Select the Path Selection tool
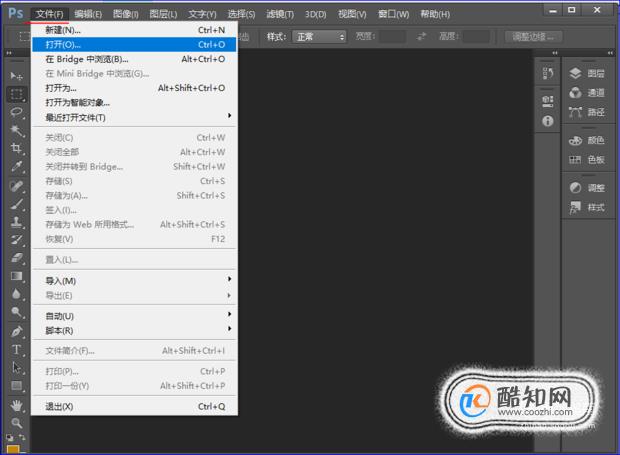This screenshot has height=455, width=620. coord(16,368)
